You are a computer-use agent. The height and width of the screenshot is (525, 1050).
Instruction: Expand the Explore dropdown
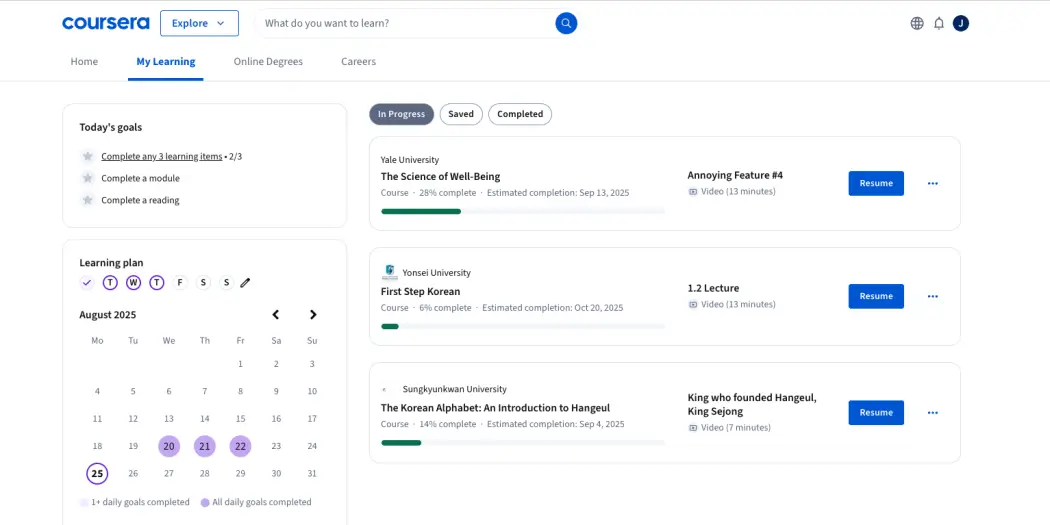[x=199, y=23]
